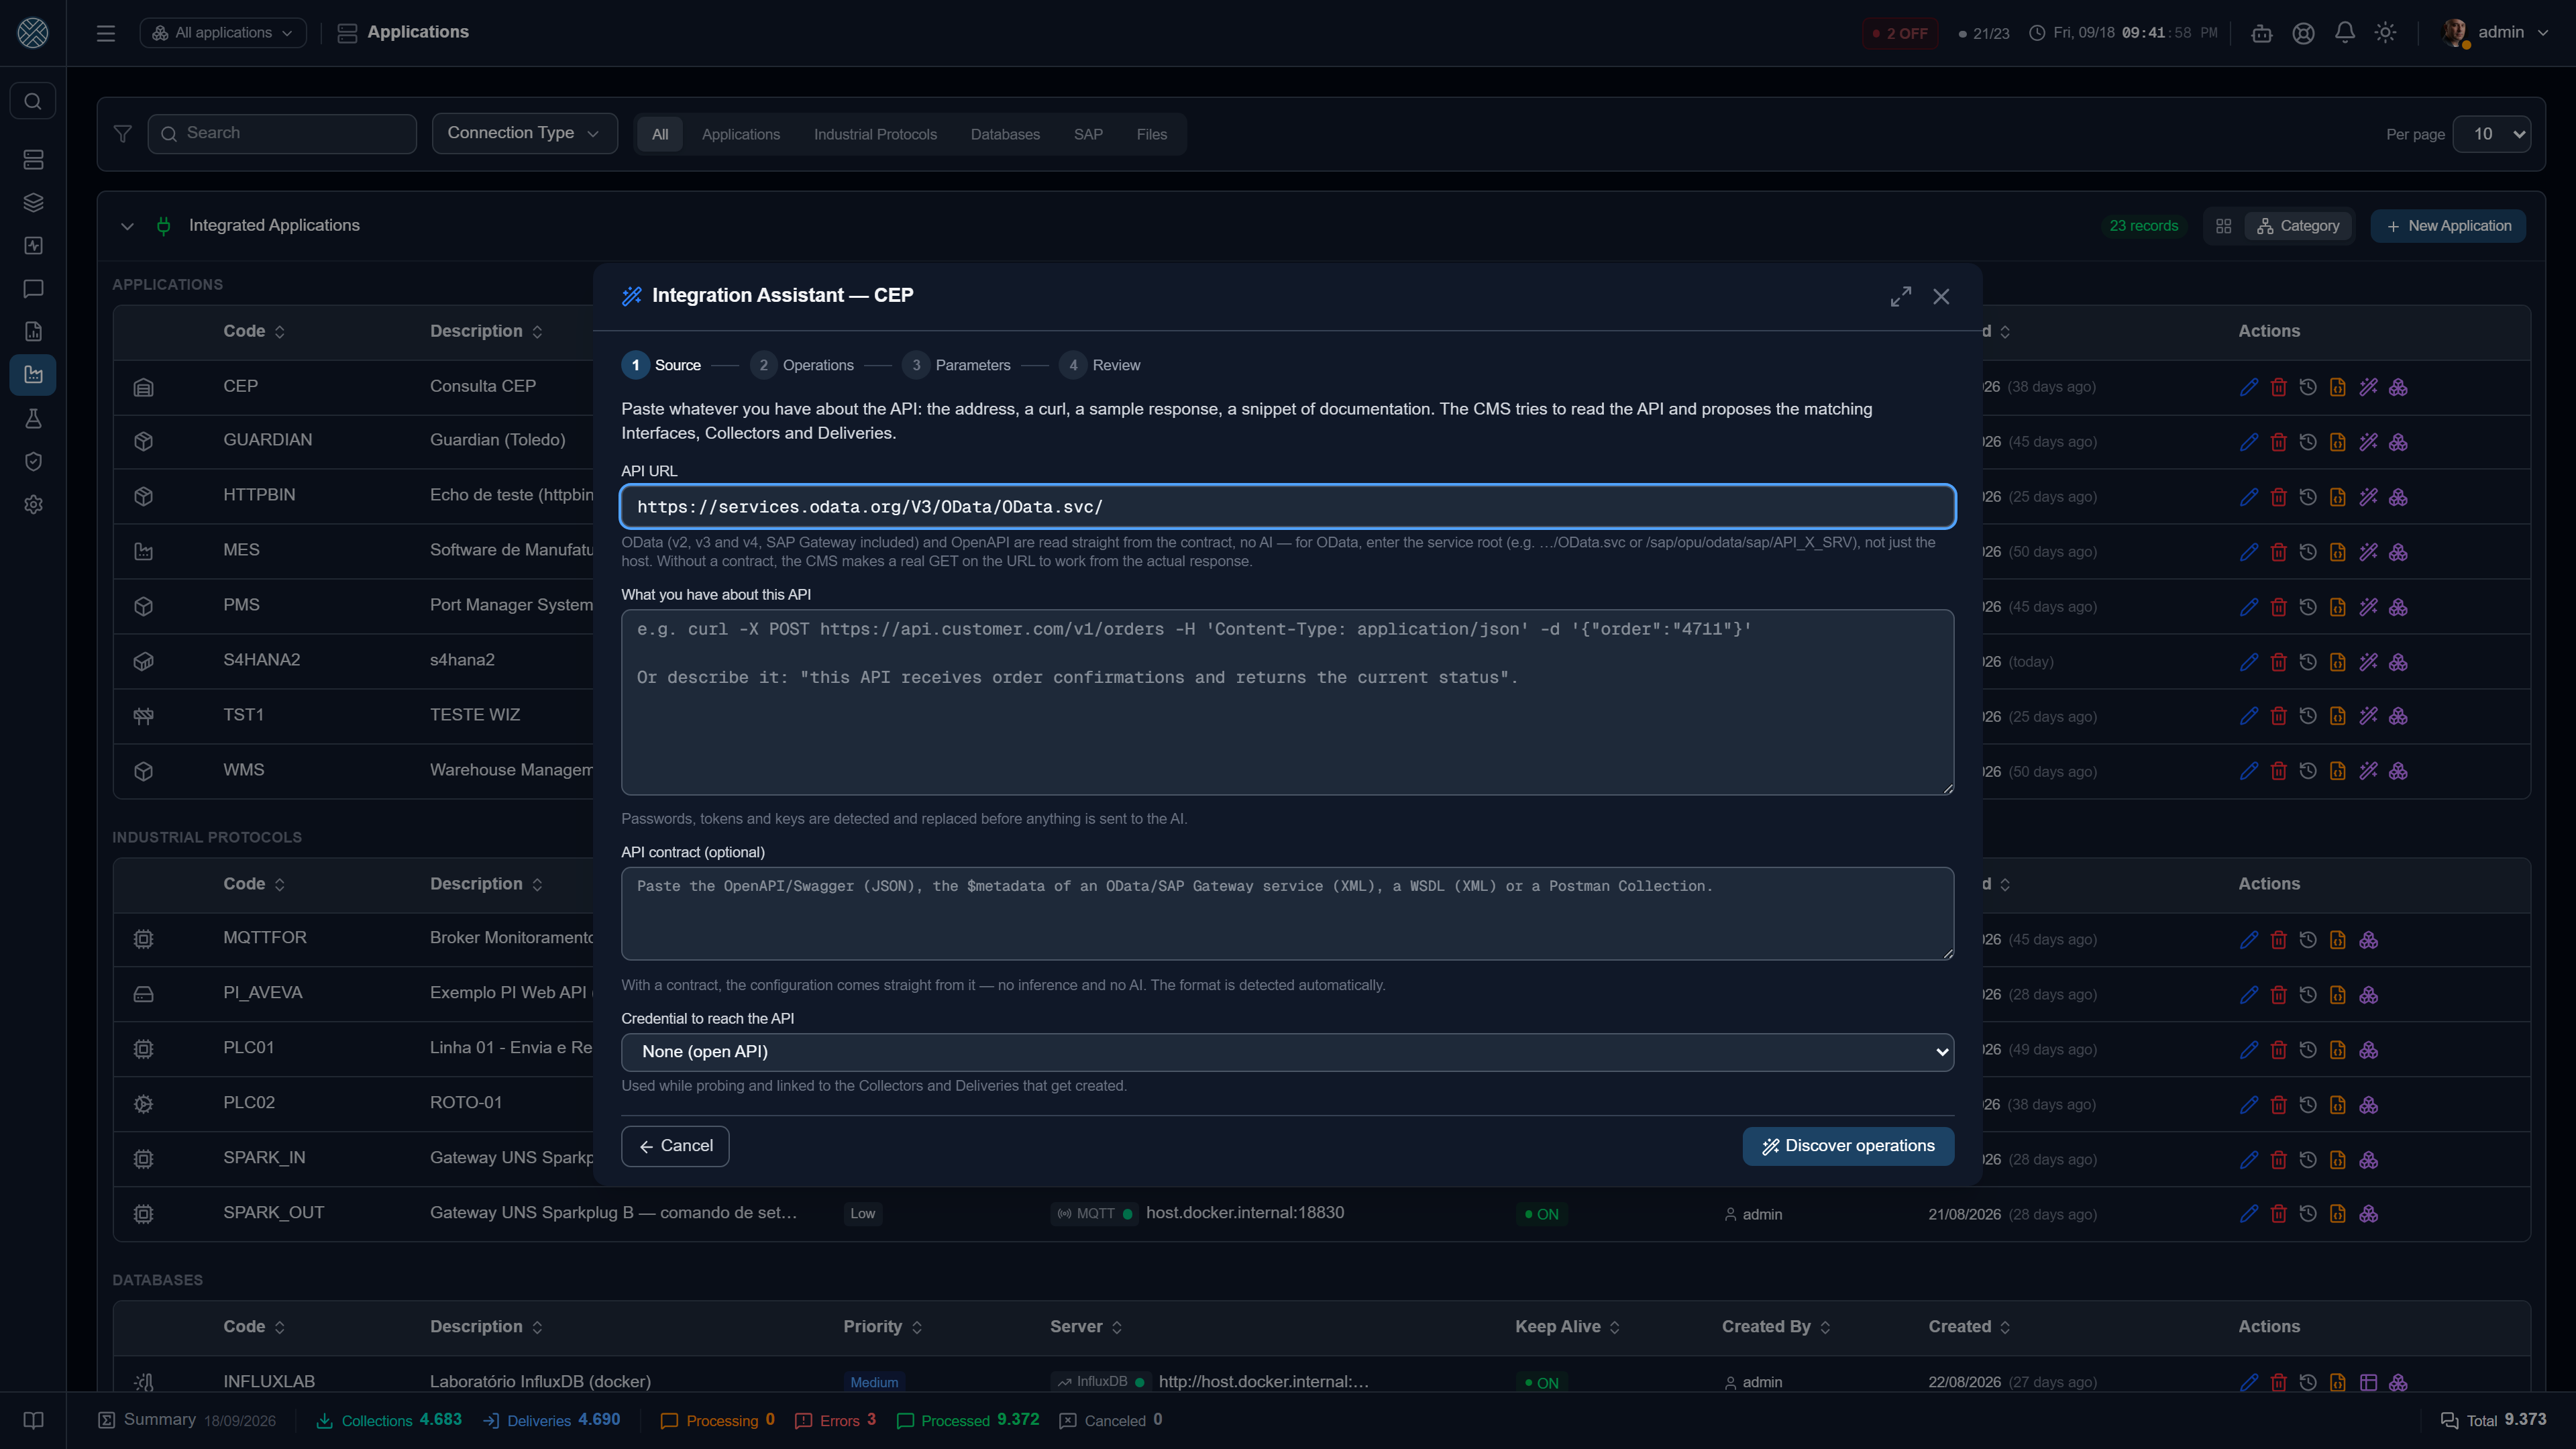
Task: Open the cubes icon in the S4HANA2 row
Action: point(2398,662)
